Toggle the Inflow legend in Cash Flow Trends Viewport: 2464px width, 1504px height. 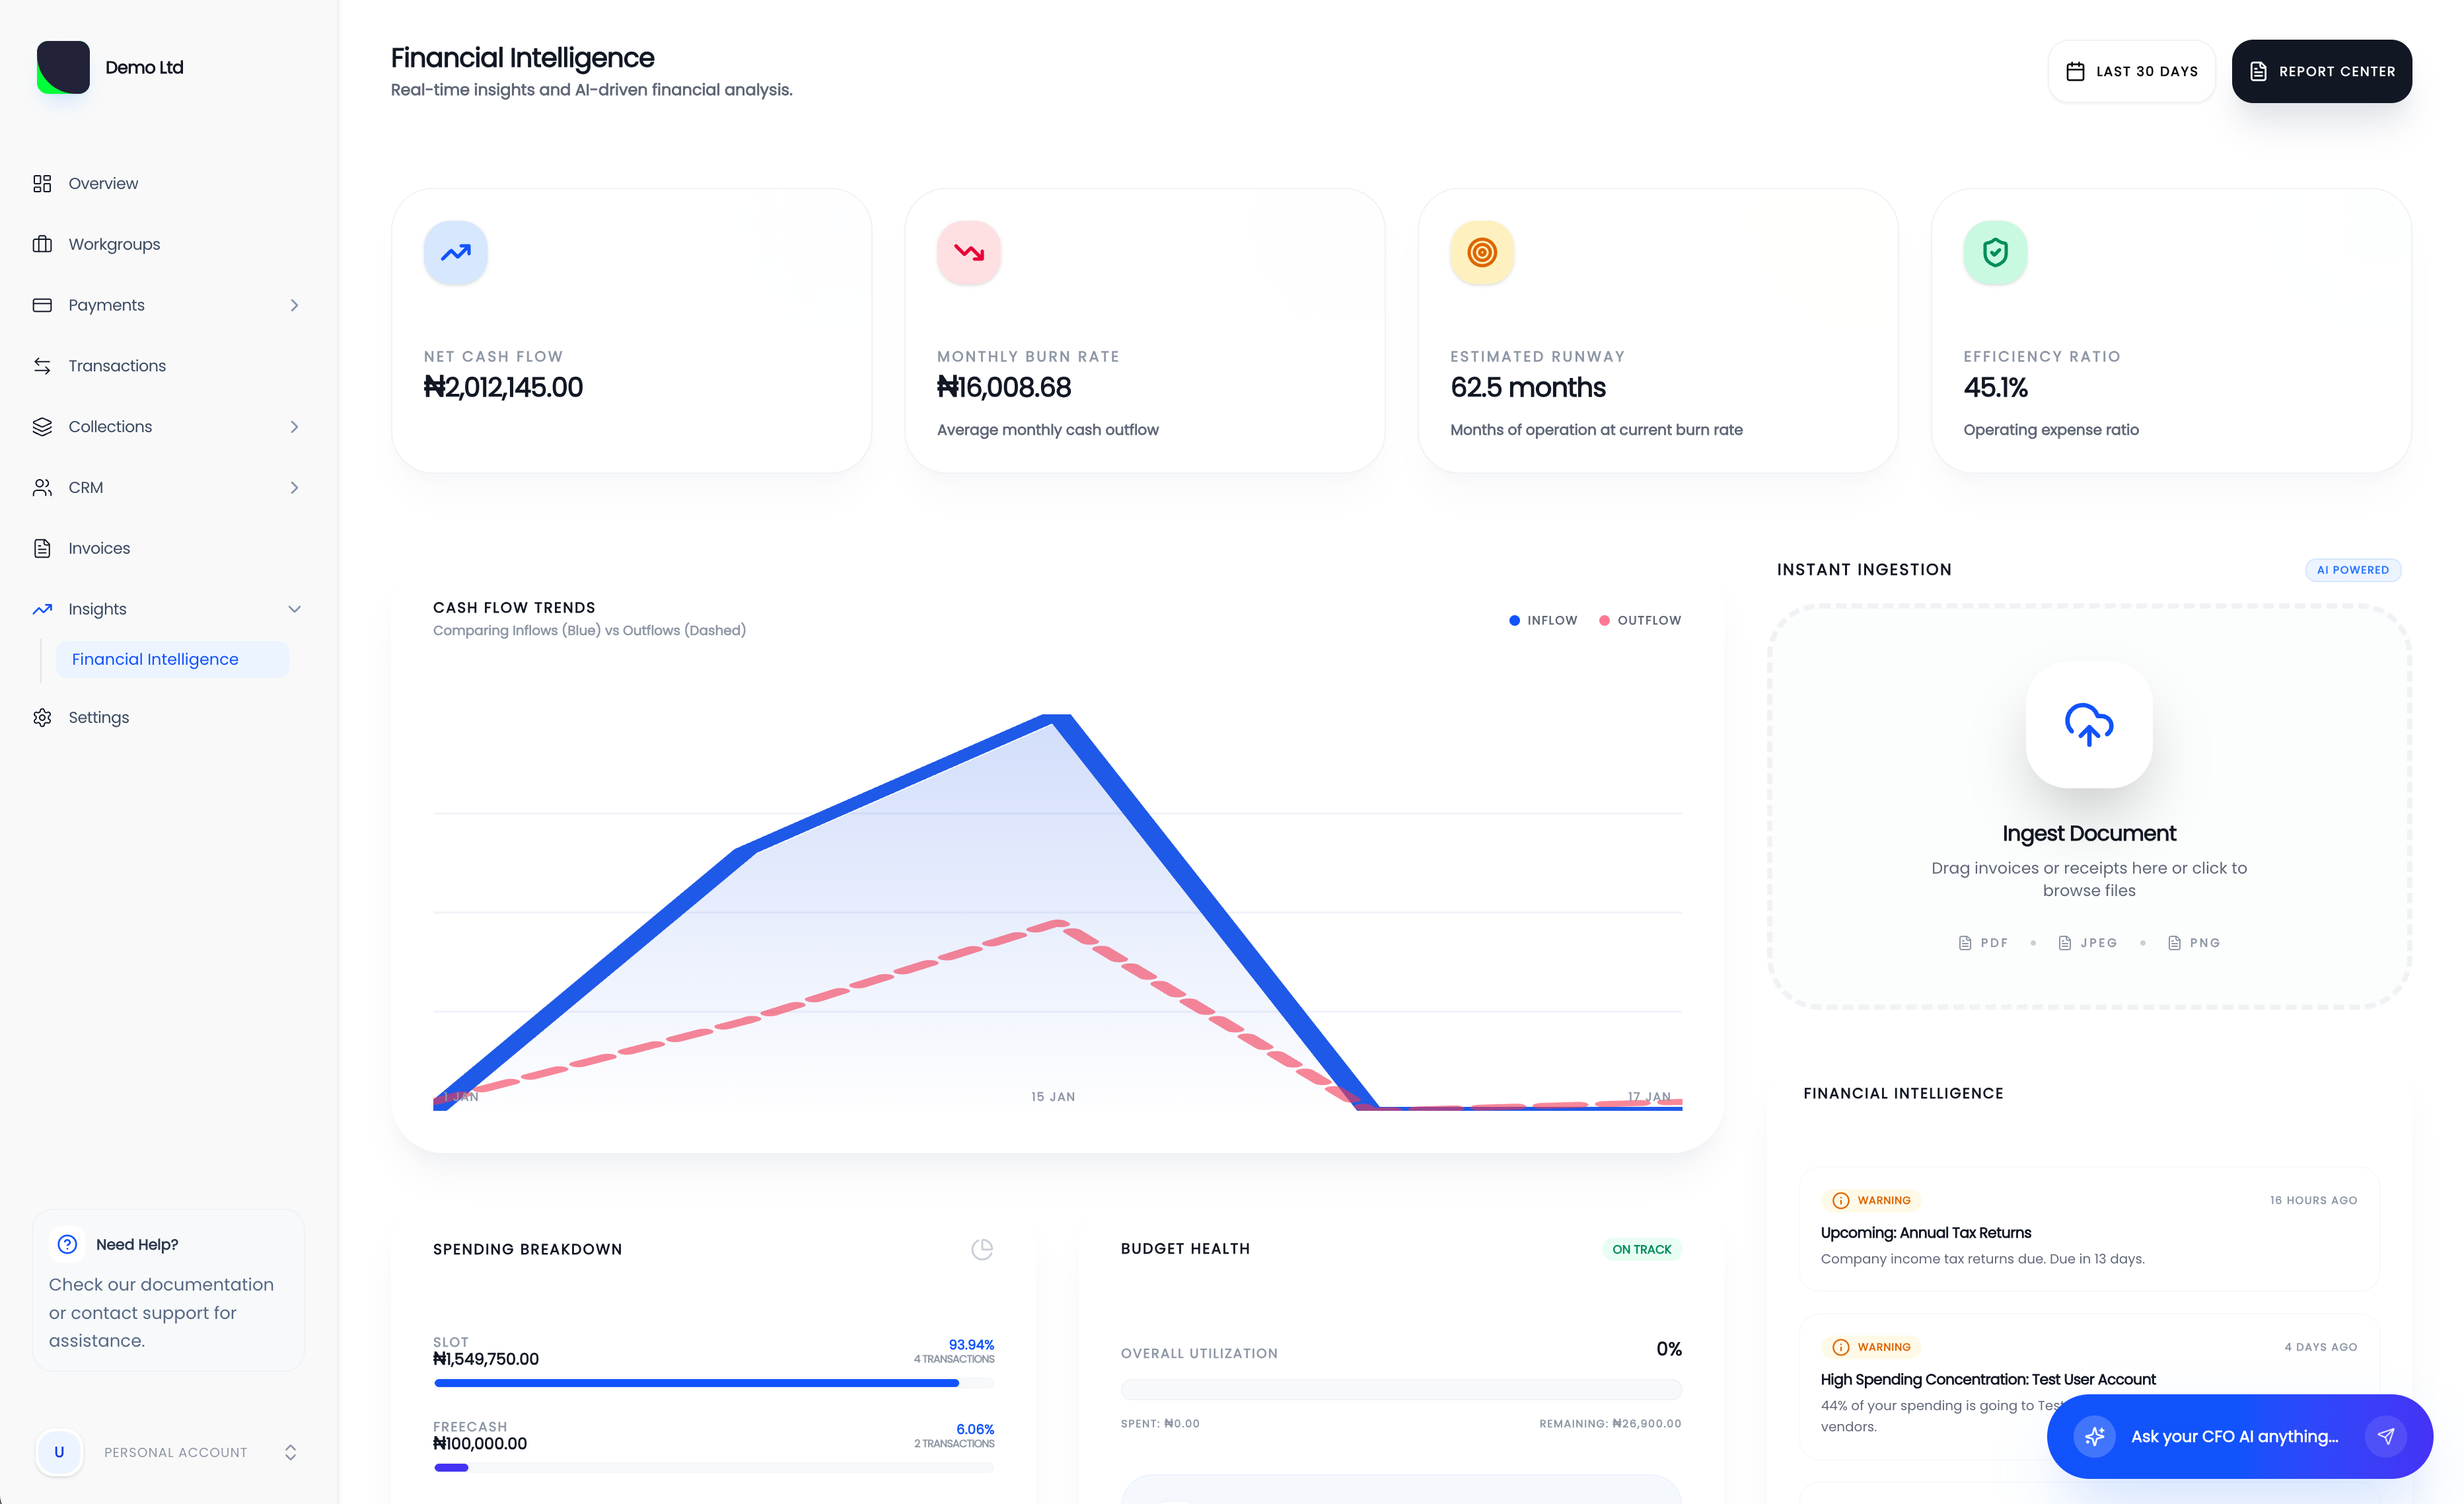click(x=1542, y=620)
